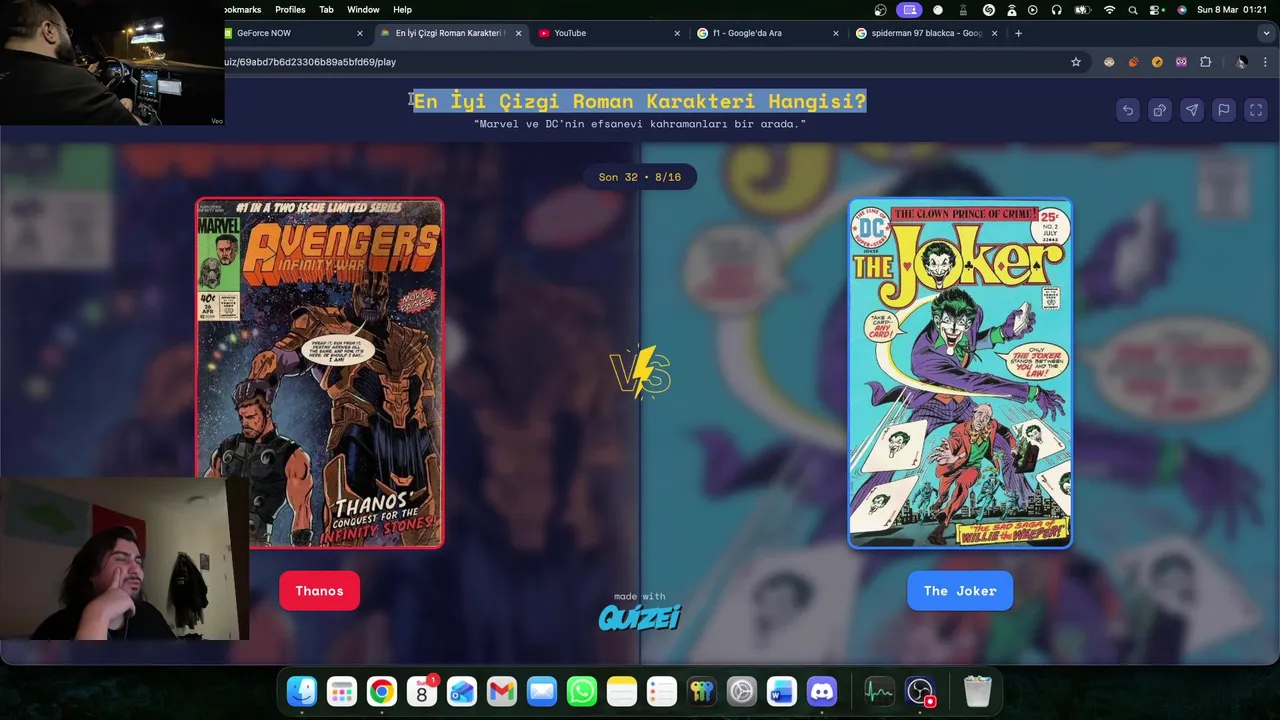Close the GeForce NOW tab
Screen dimensions: 1280x720
point(360,33)
